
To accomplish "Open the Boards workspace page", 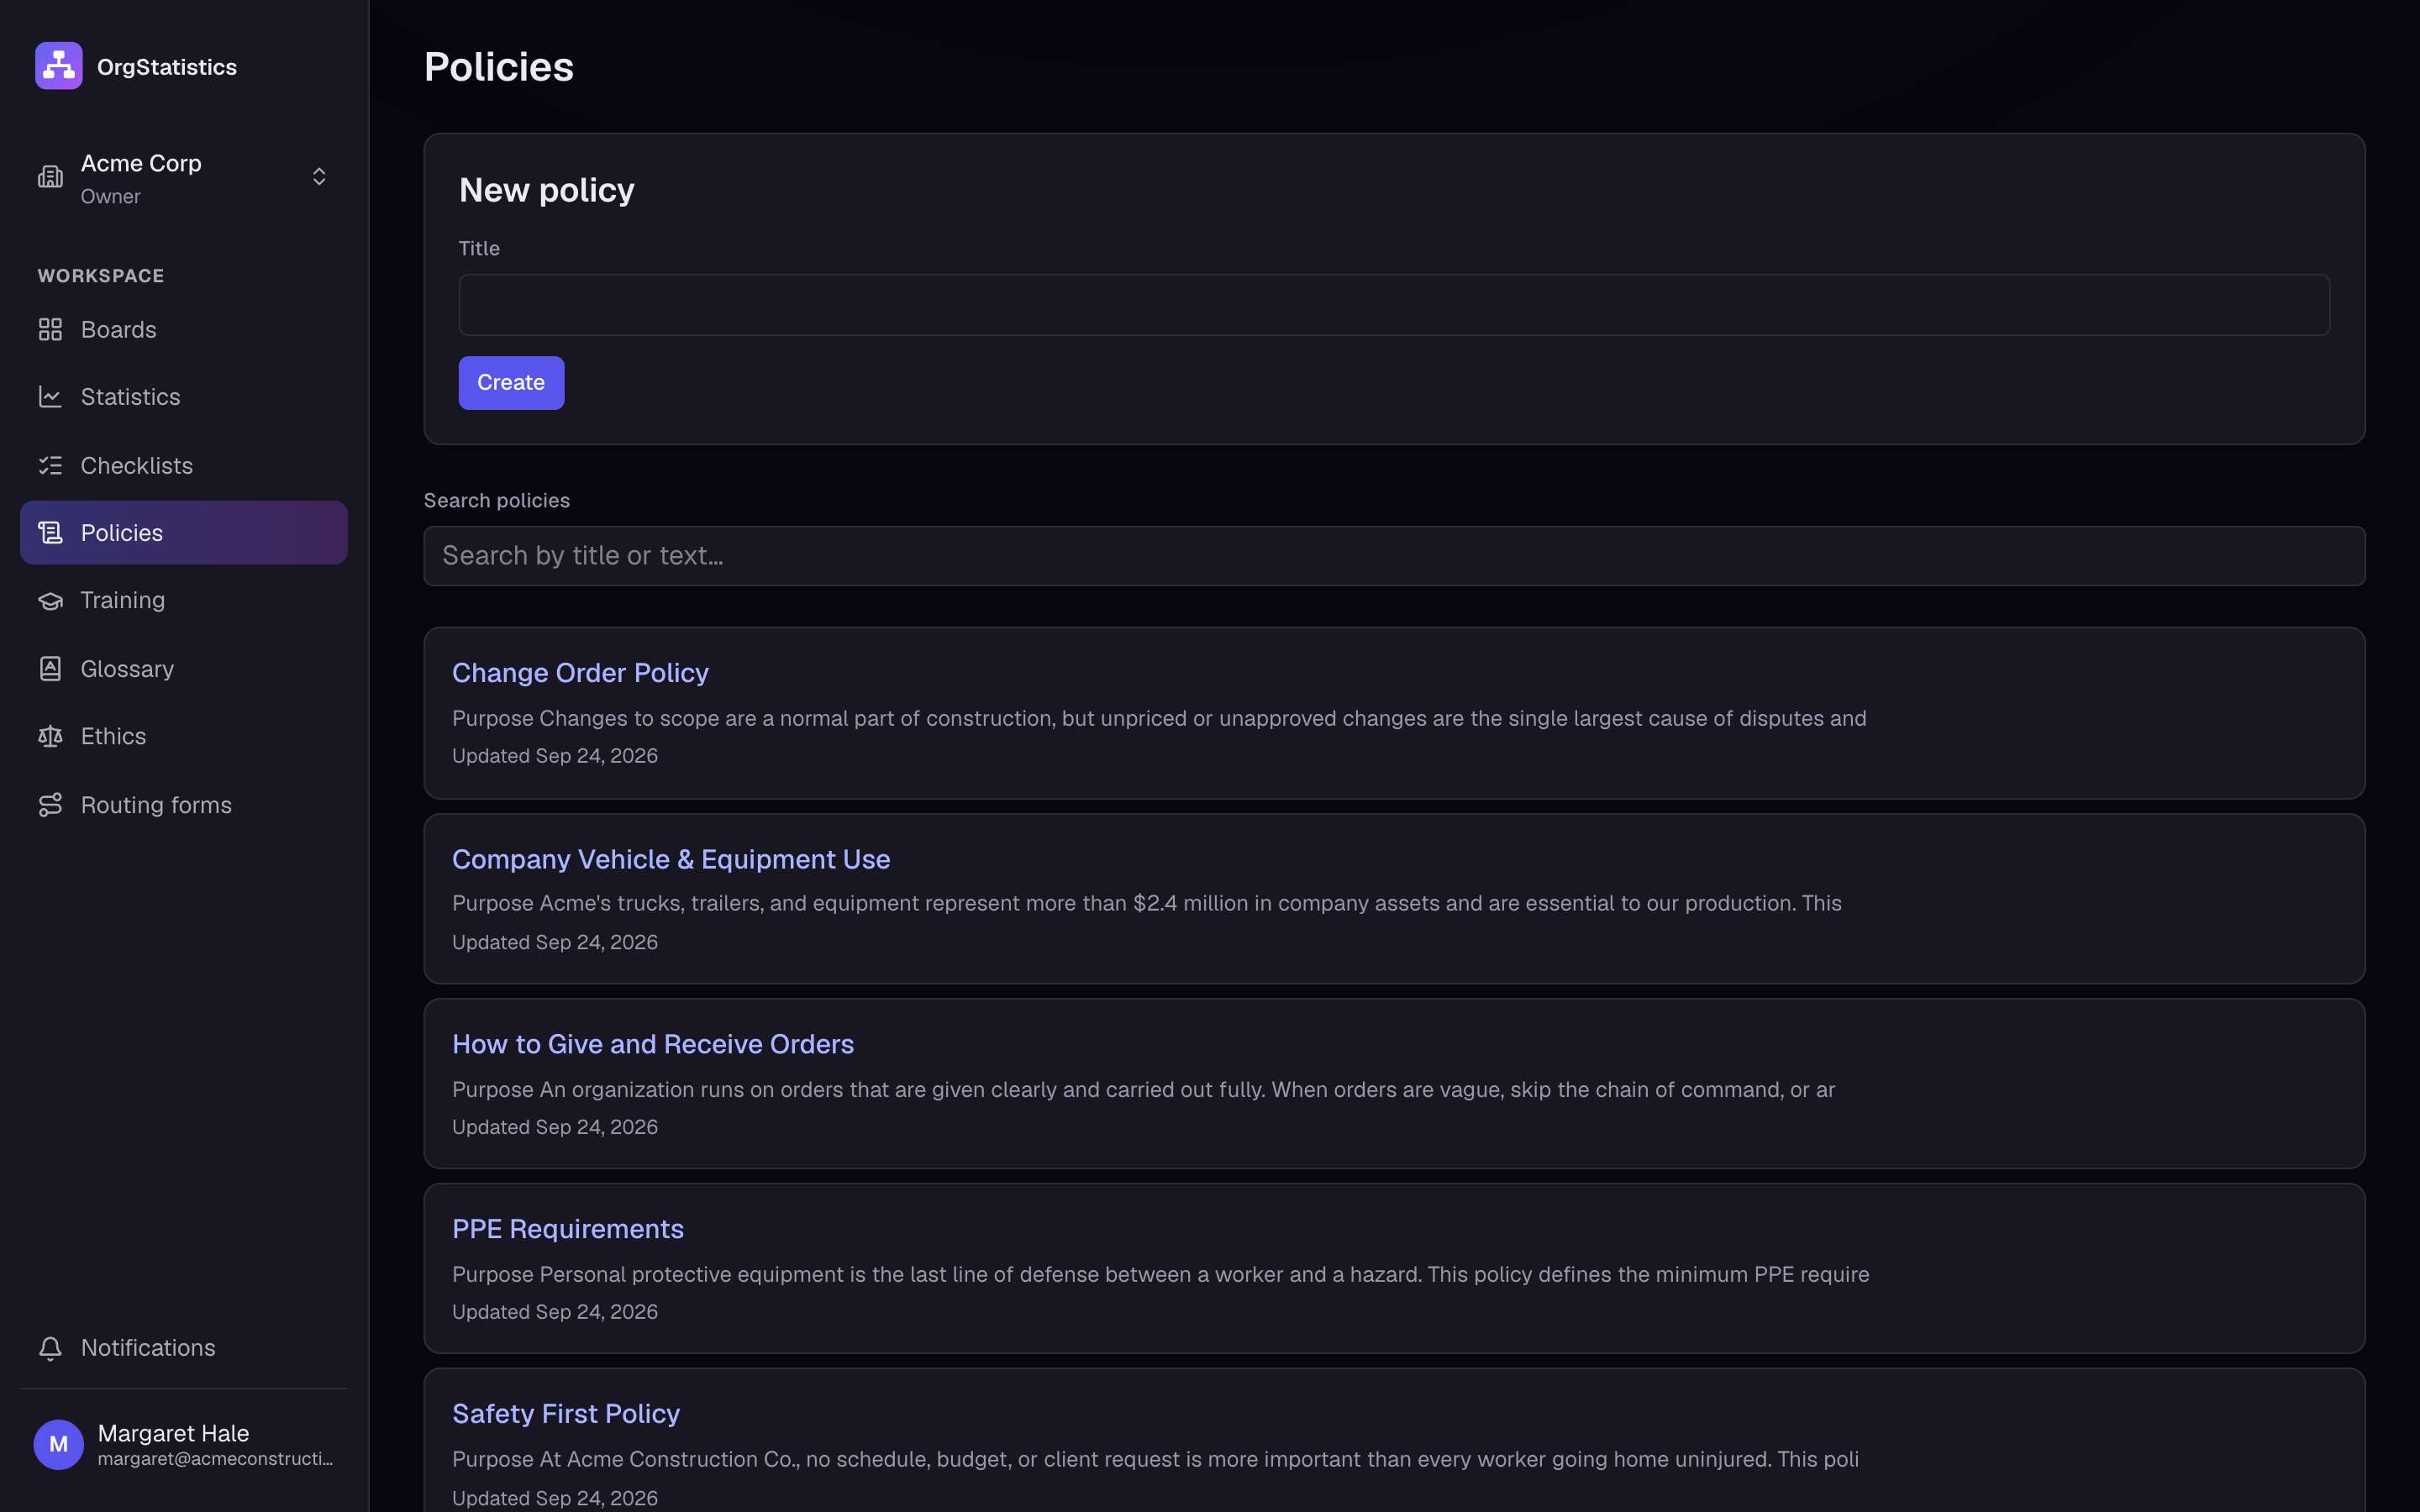I will pyautogui.click(x=184, y=329).
